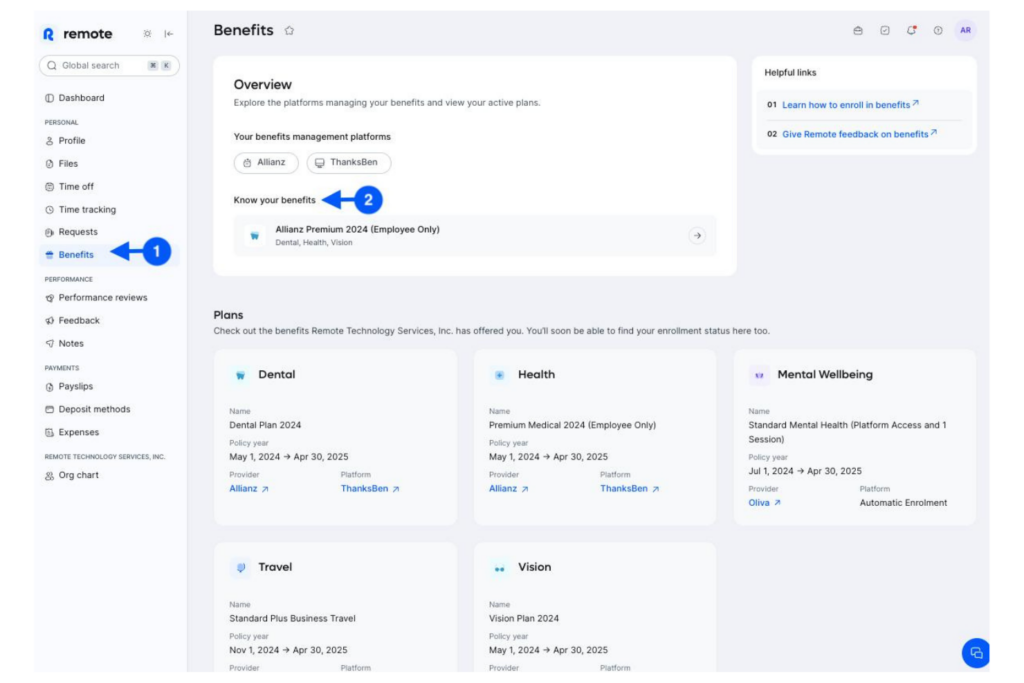Click the Allianz platform chip
The width and height of the screenshot is (1024, 683).
tap(266, 163)
